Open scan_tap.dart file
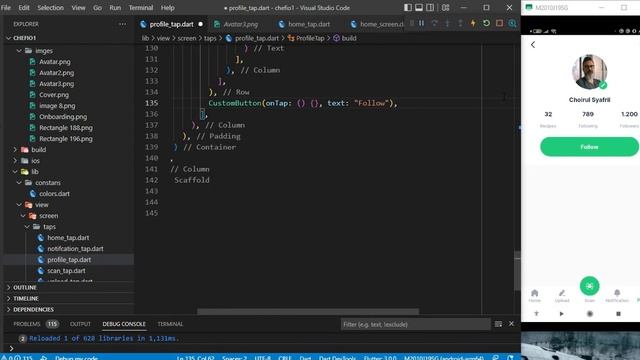The image size is (640, 360). click(66, 271)
